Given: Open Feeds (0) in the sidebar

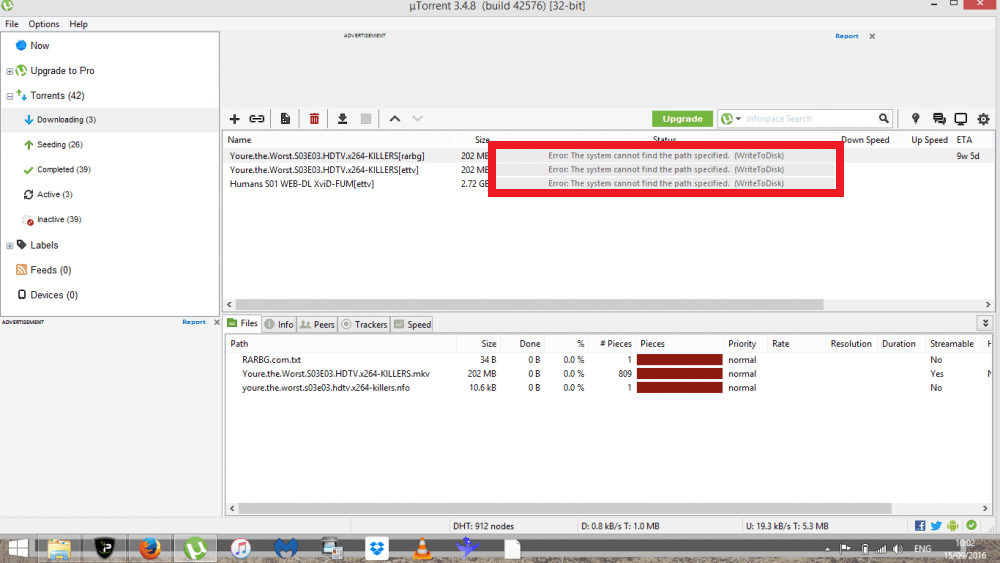Looking at the screenshot, I should tap(50, 270).
